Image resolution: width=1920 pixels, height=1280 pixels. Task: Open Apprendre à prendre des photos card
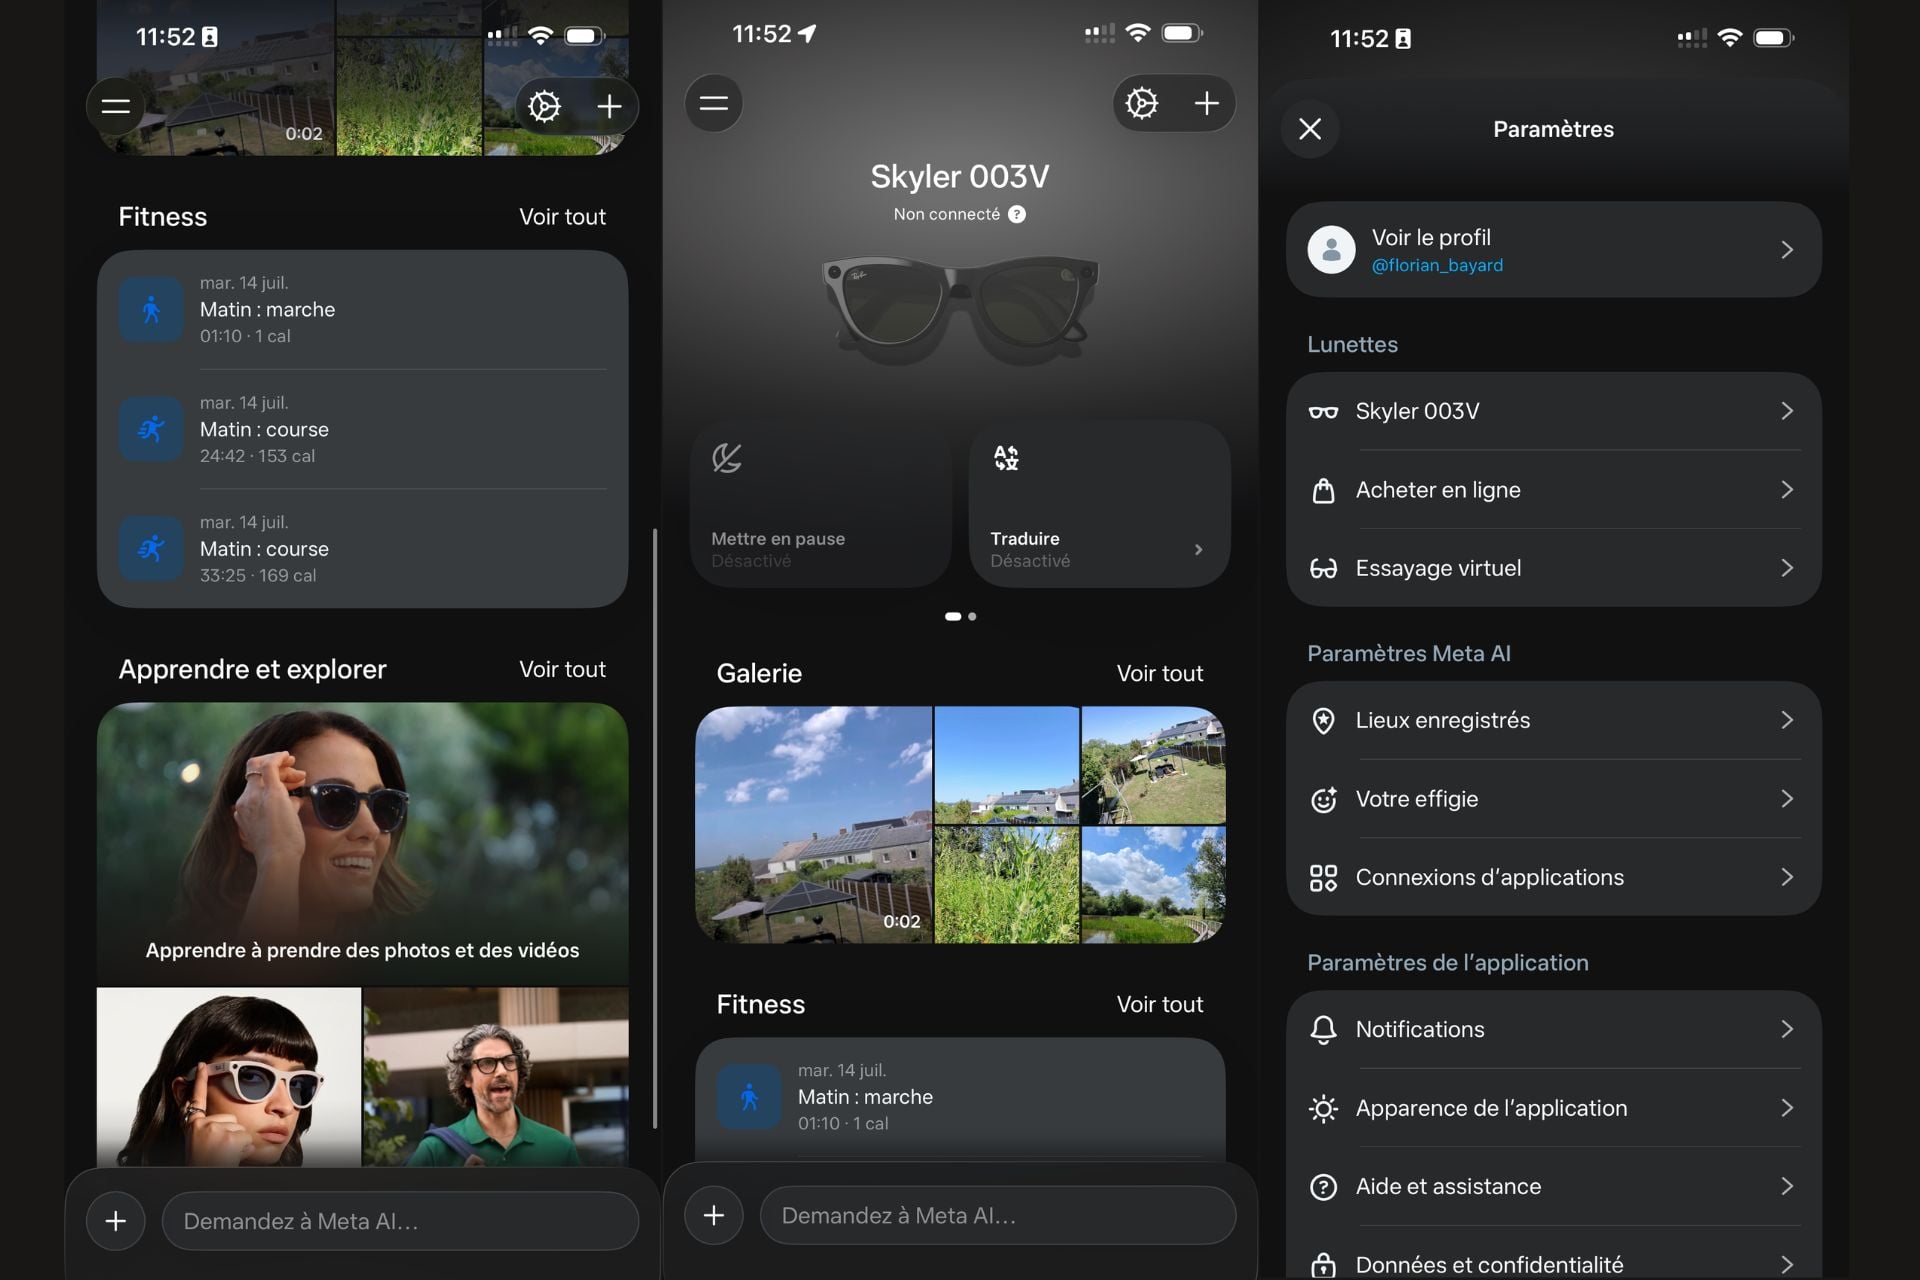(x=363, y=844)
